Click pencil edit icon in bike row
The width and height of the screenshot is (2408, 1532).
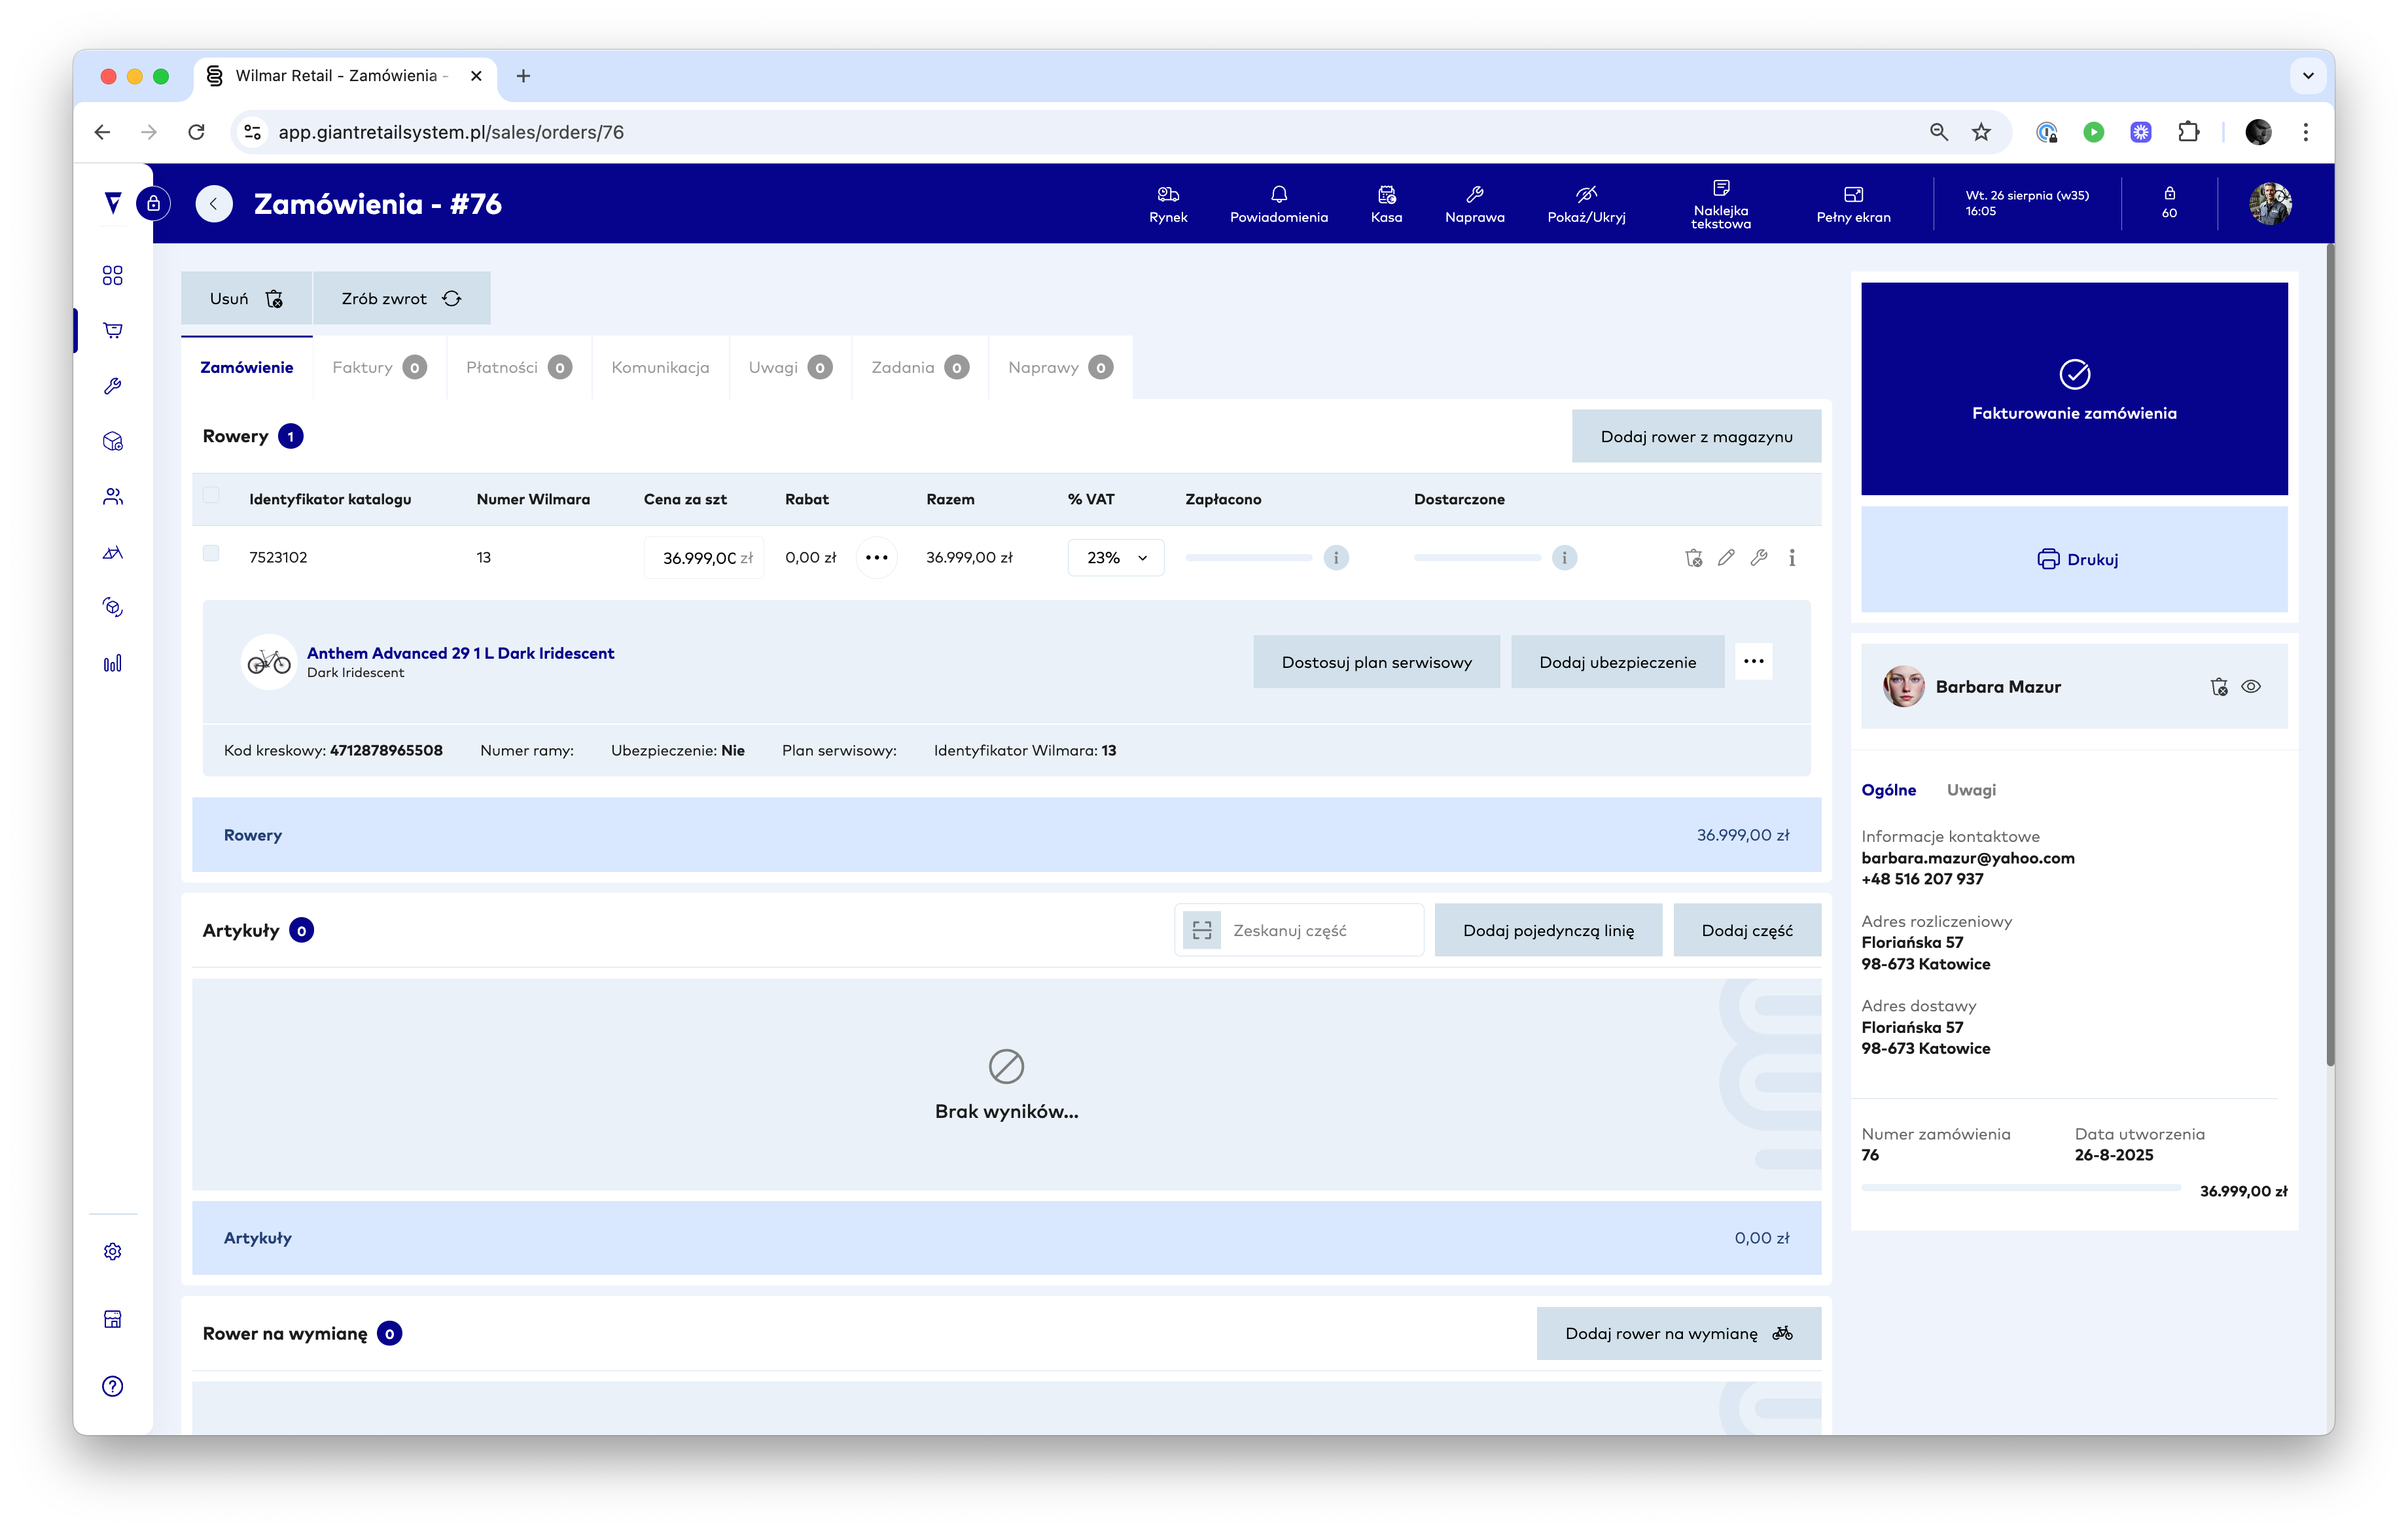click(x=1726, y=558)
